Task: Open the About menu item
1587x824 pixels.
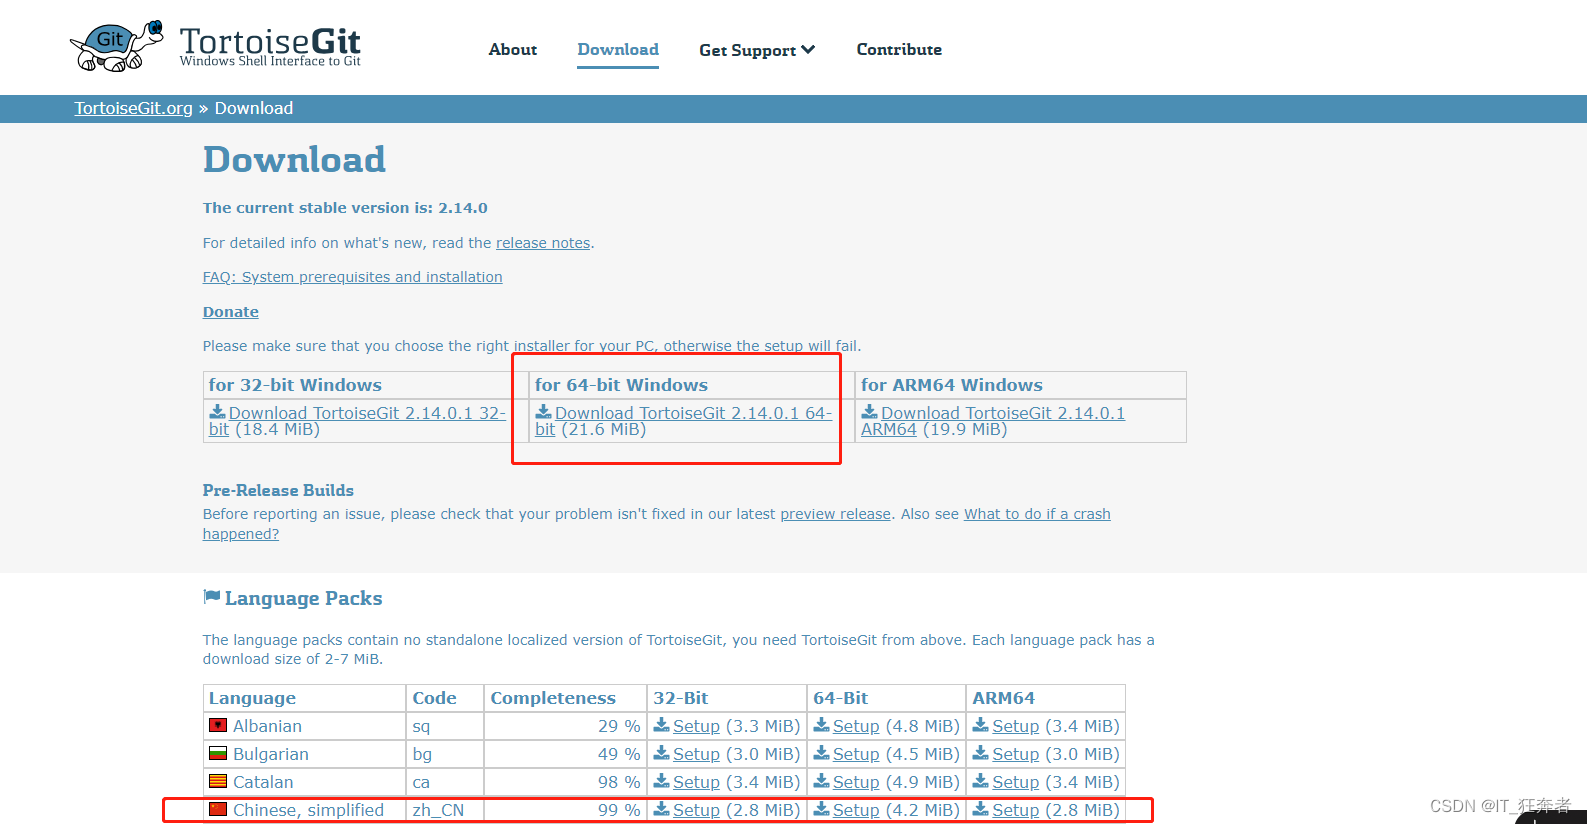Action: pyautogui.click(x=513, y=49)
